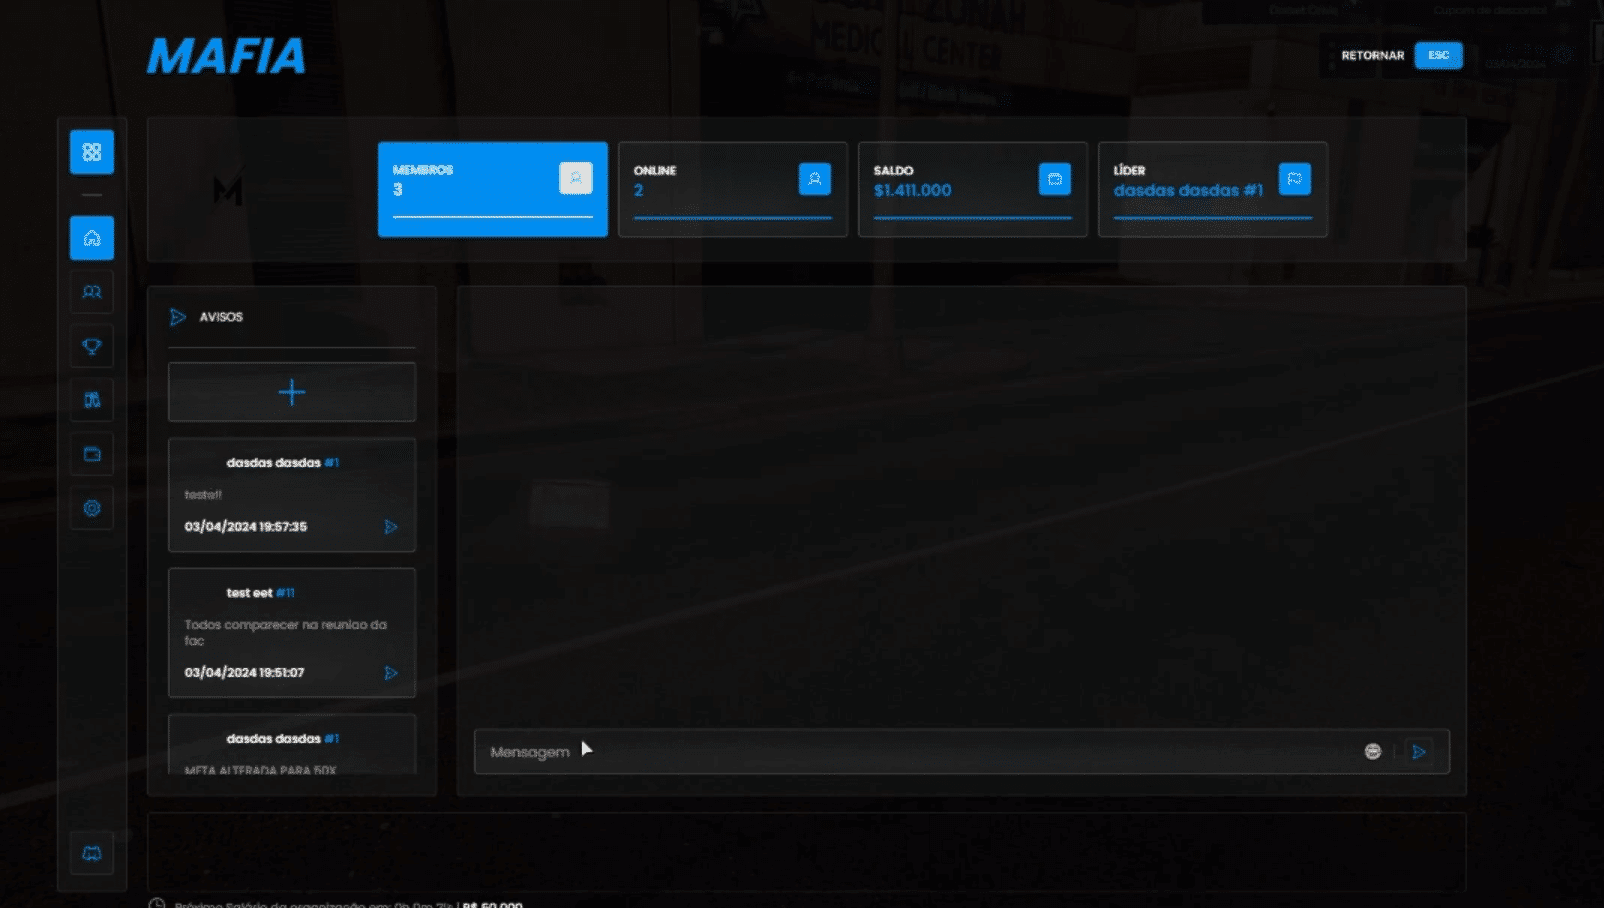Go to the home page icon
The image size is (1604, 908).
92,238
